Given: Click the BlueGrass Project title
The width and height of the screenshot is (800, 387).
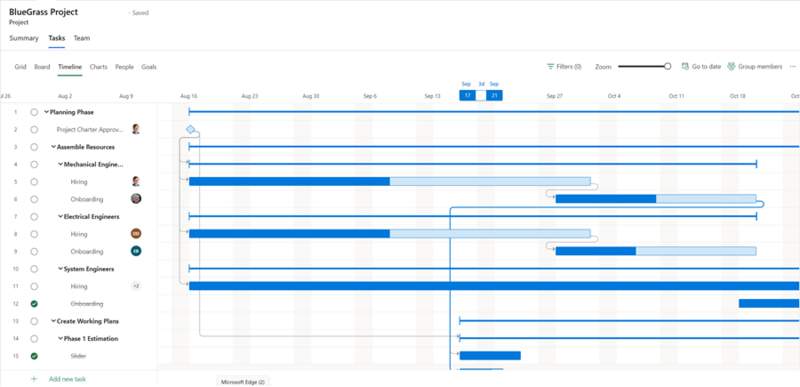Looking at the screenshot, I should coord(43,12).
